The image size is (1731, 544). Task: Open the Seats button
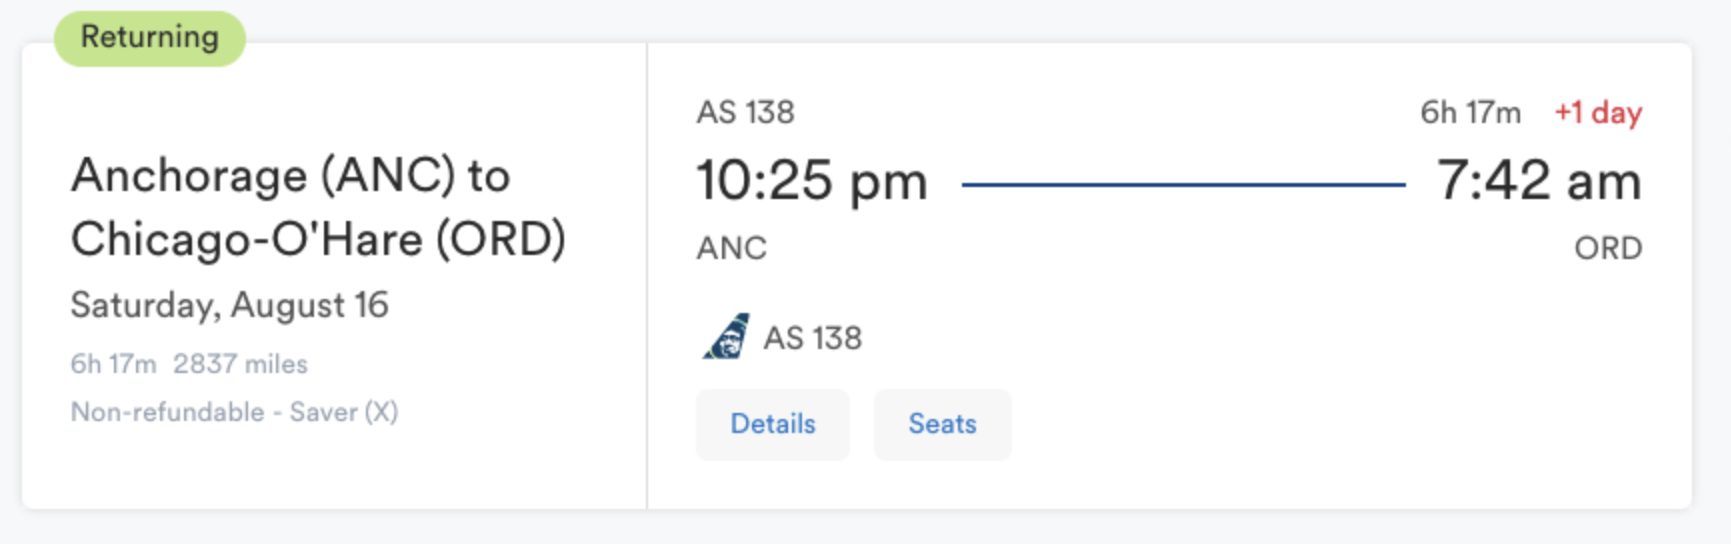coord(942,424)
